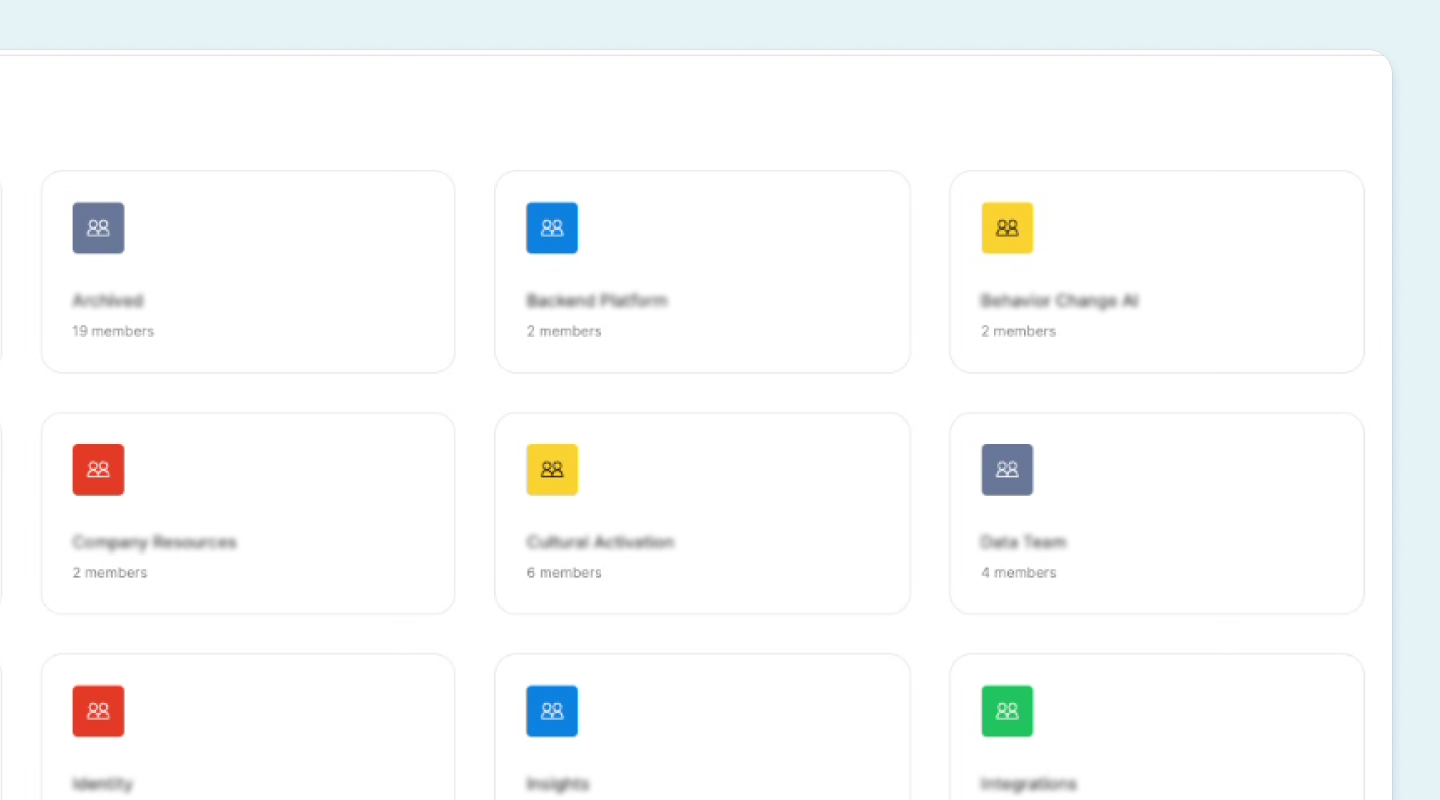Open the Behavior Change AI team
Image resolution: width=1440 pixels, height=800 pixels.
[1156, 271]
